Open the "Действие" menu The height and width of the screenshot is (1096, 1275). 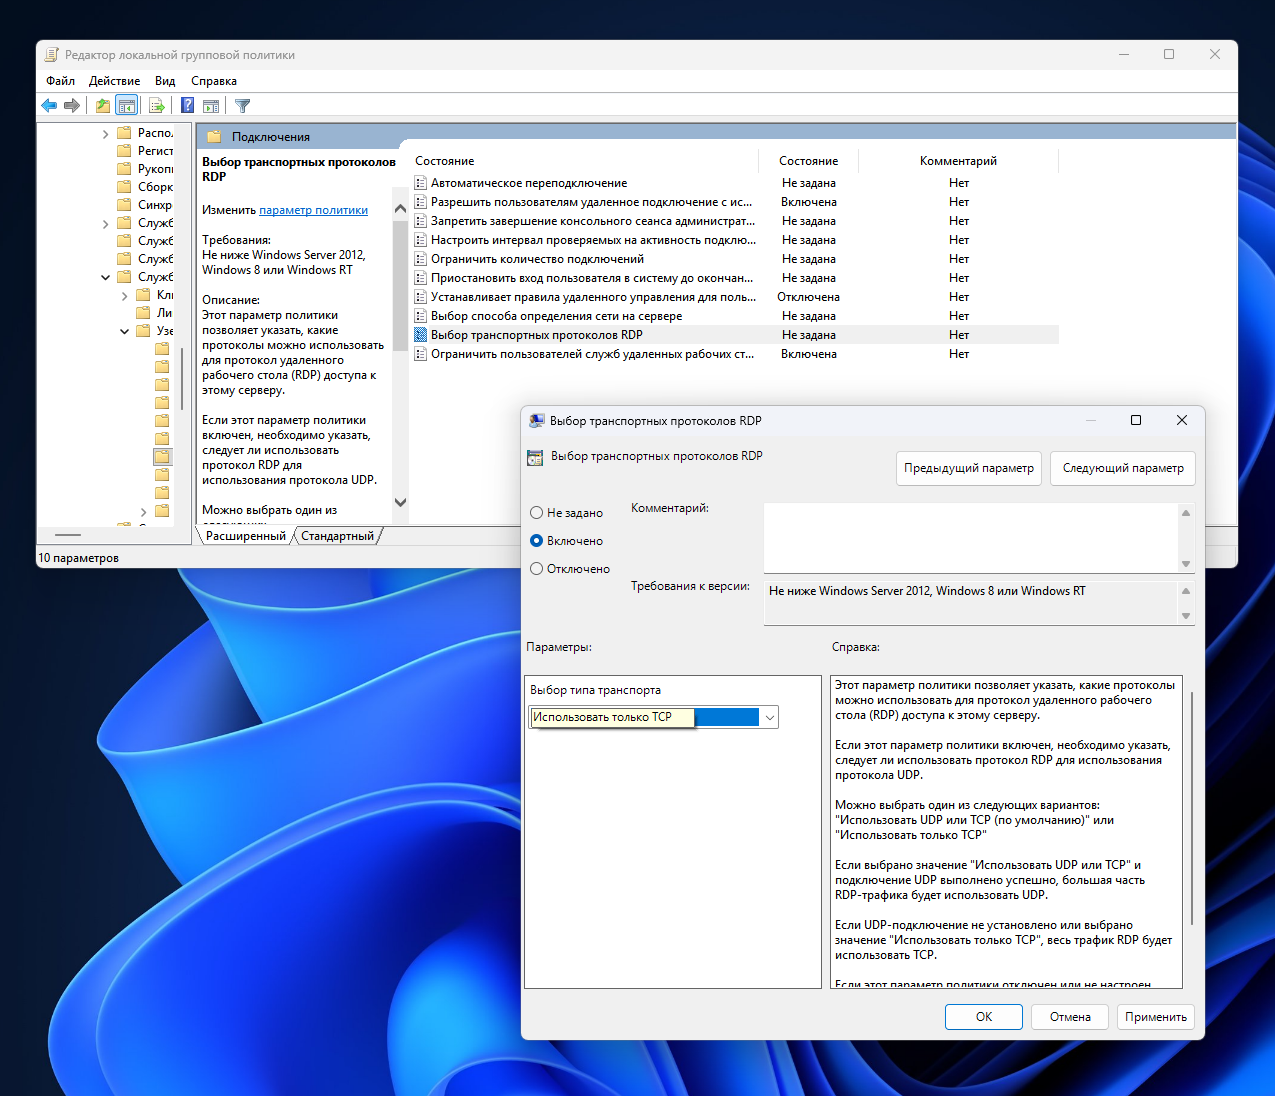(x=114, y=81)
